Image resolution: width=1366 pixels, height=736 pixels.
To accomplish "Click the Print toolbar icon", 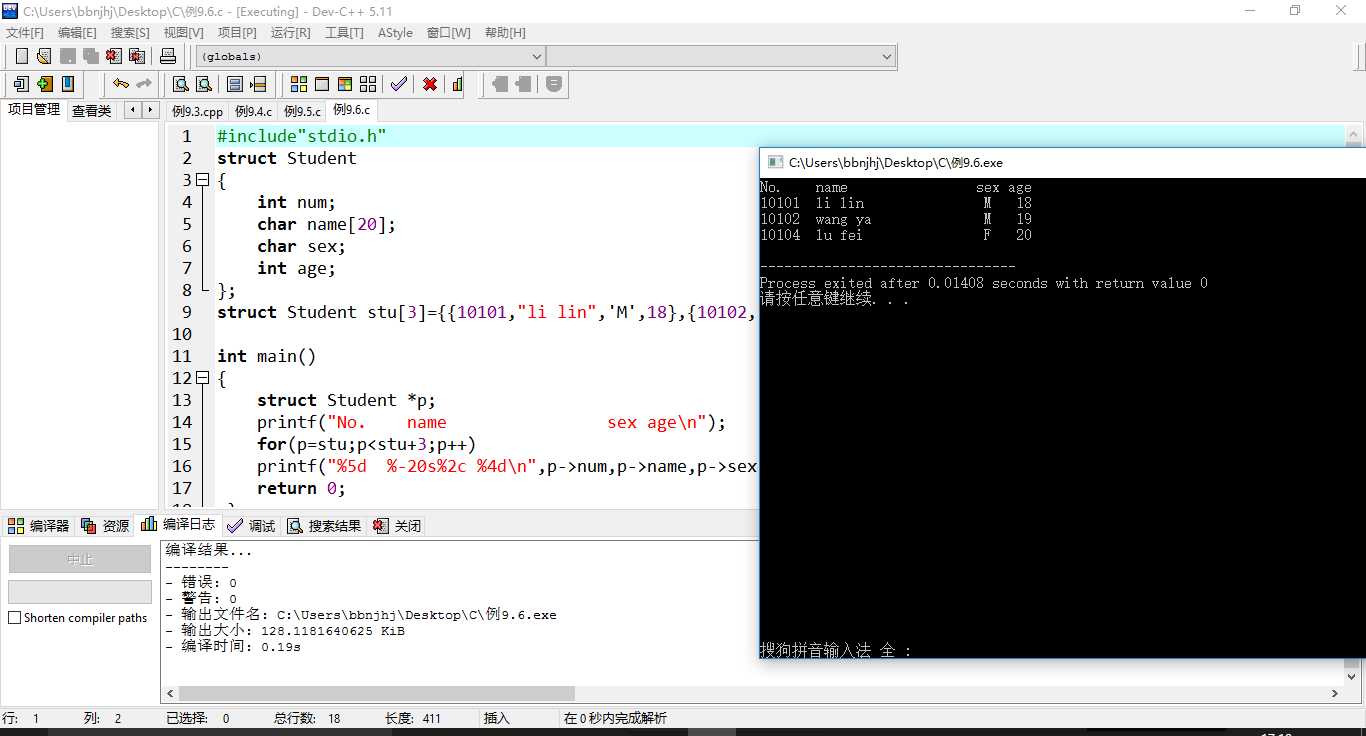I will point(168,56).
